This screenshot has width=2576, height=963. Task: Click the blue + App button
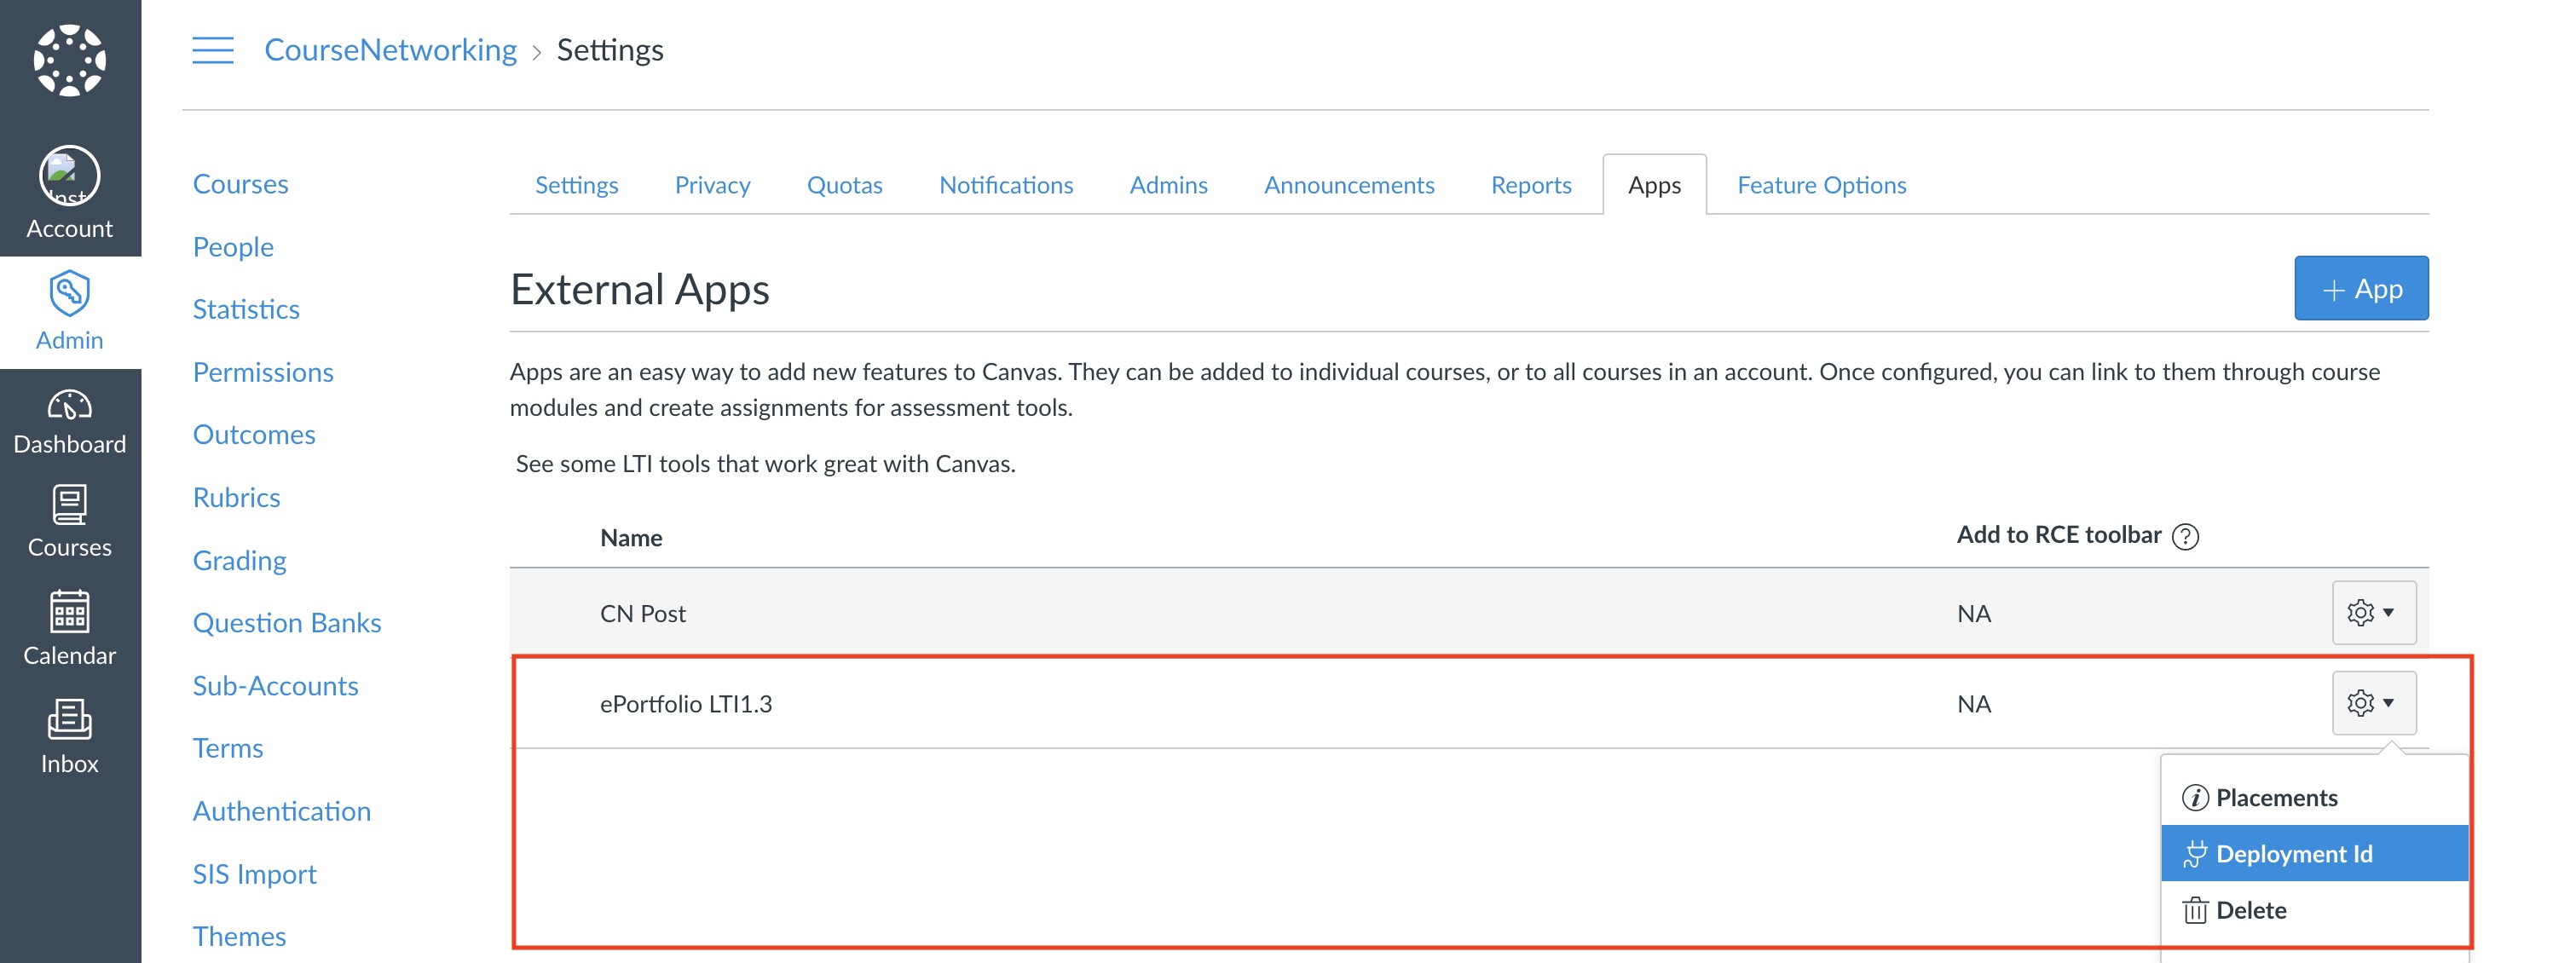tap(2360, 289)
